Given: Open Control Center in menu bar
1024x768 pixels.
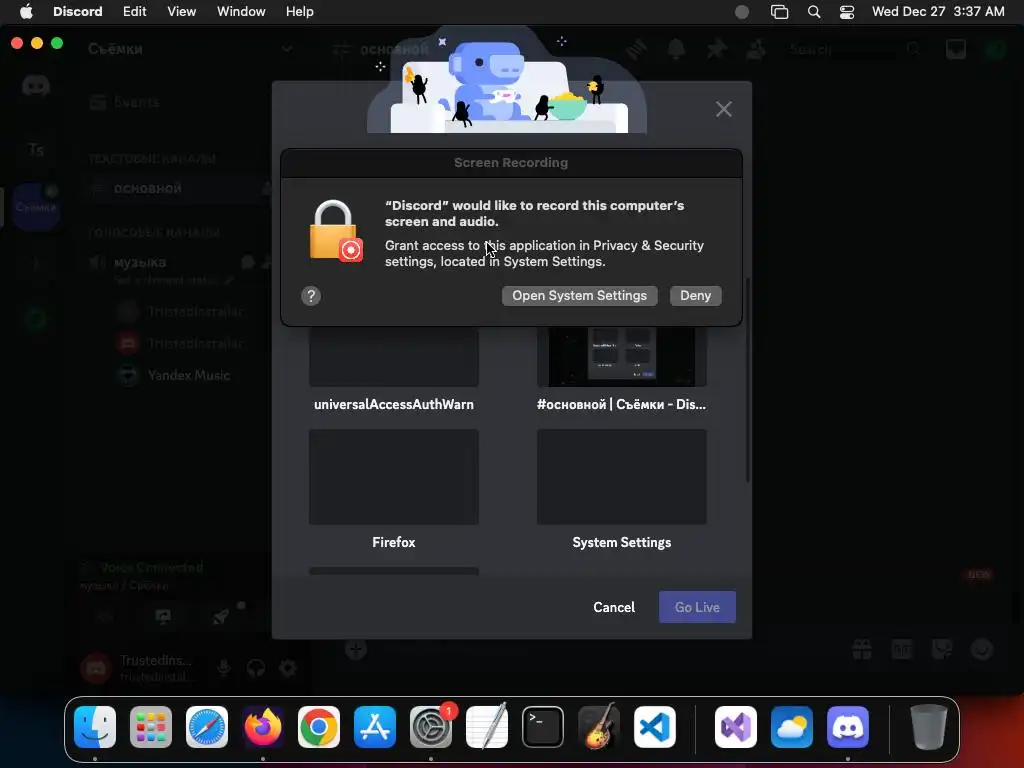Looking at the screenshot, I should [847, 12].
